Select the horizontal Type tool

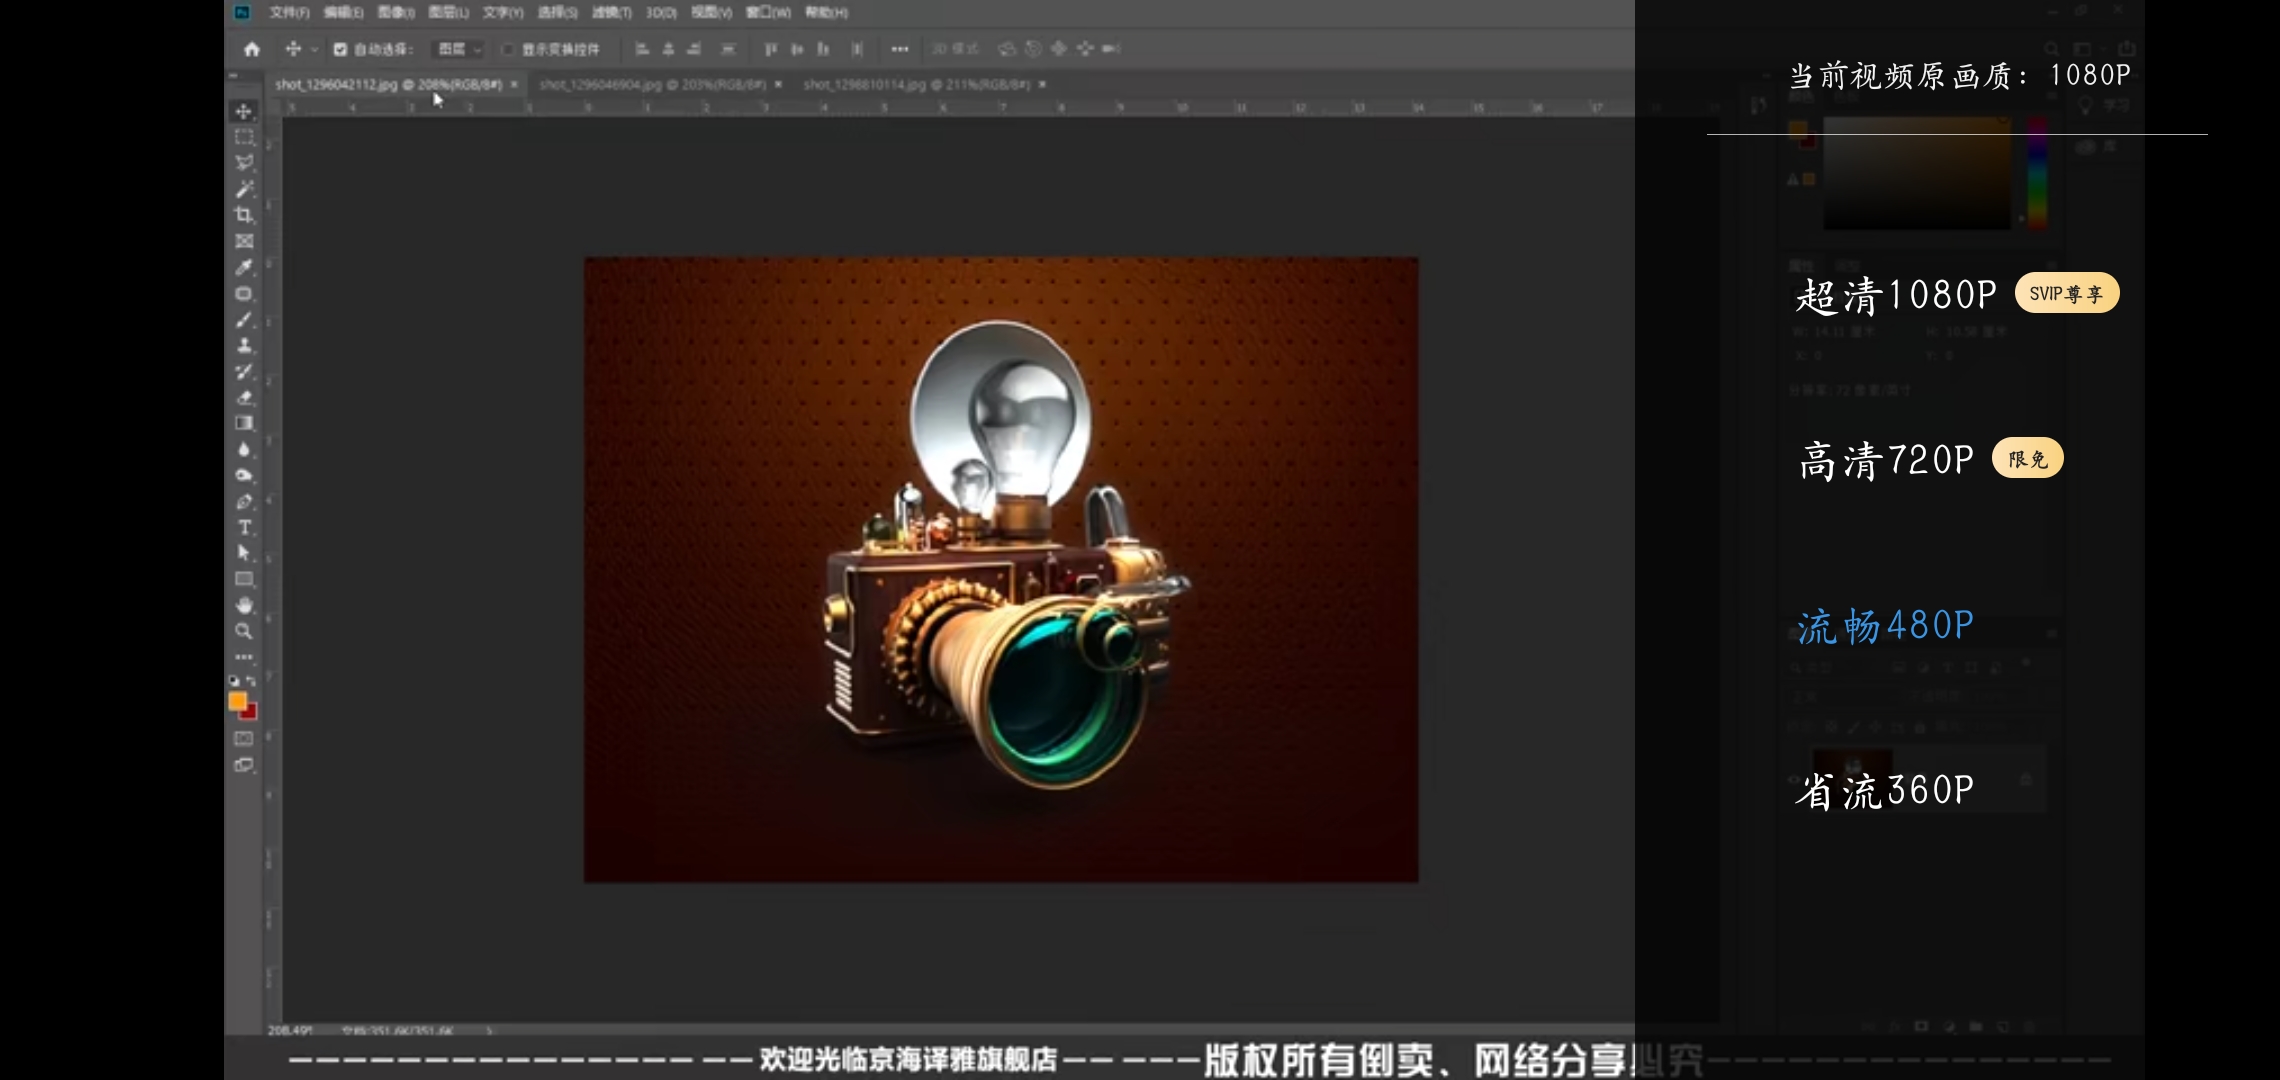click(244, 527)
